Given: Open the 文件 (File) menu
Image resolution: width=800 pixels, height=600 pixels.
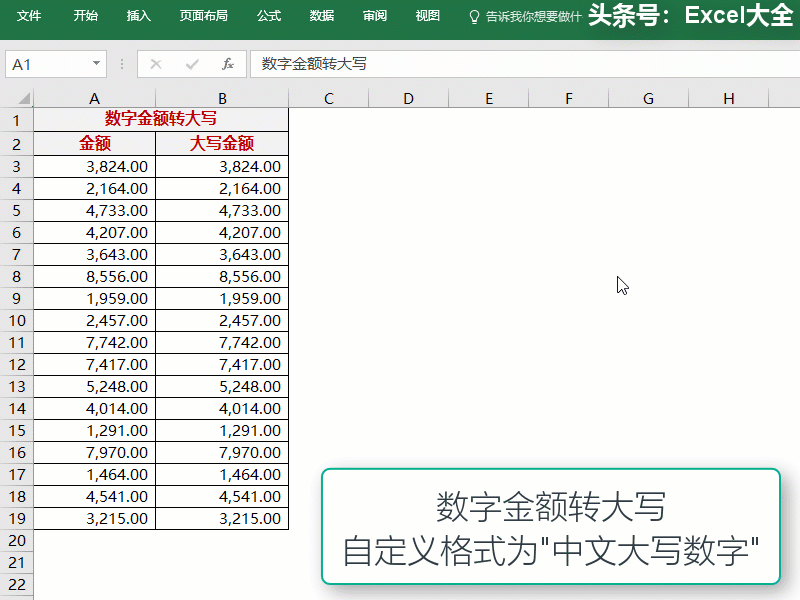Looking at the screenshot, I should [28, 15].
